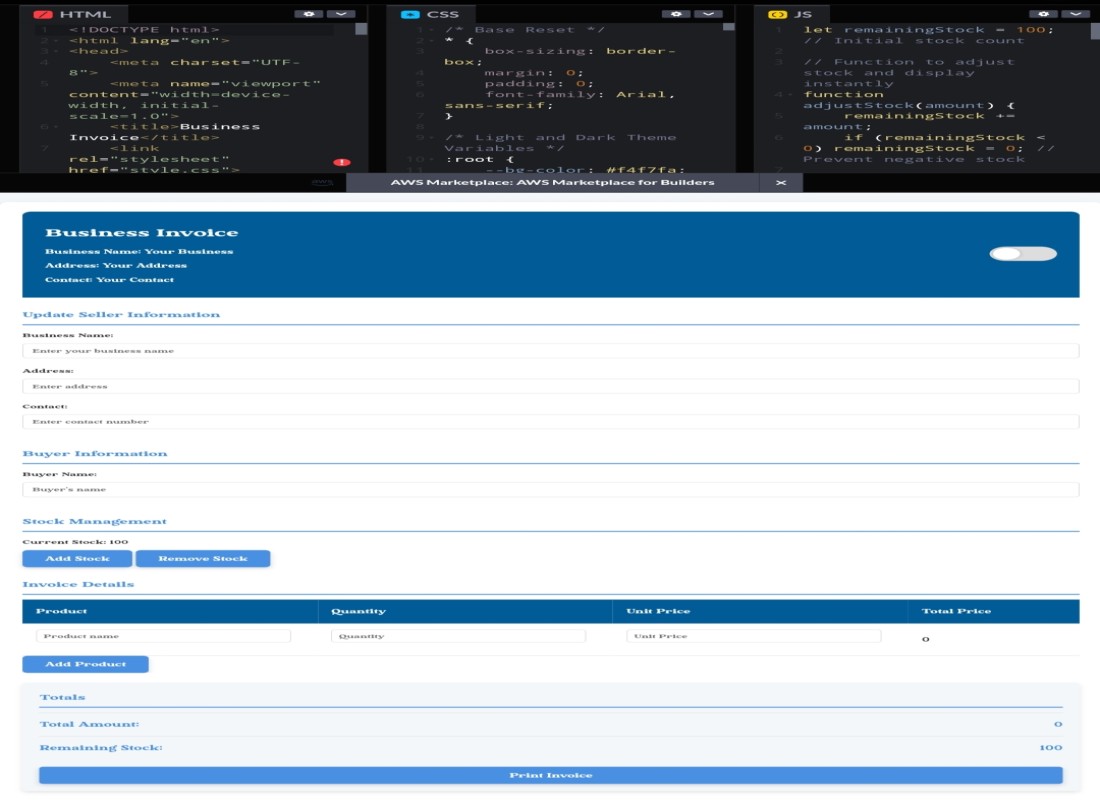This screenshot has width=1100, height=800.
Task: Click the Product name table input
Action: (x=163, y=636)
